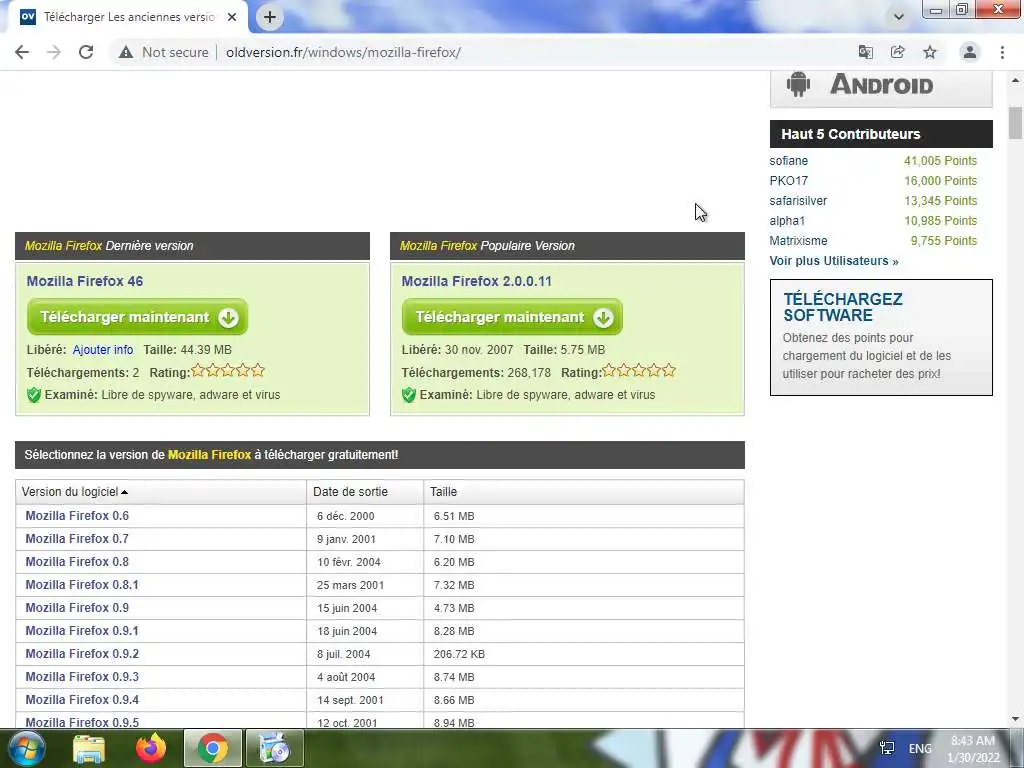The image size is (1024, 768).
Task: Select the Télécharger Les anciennes versions tab
Action: (127, 18)
